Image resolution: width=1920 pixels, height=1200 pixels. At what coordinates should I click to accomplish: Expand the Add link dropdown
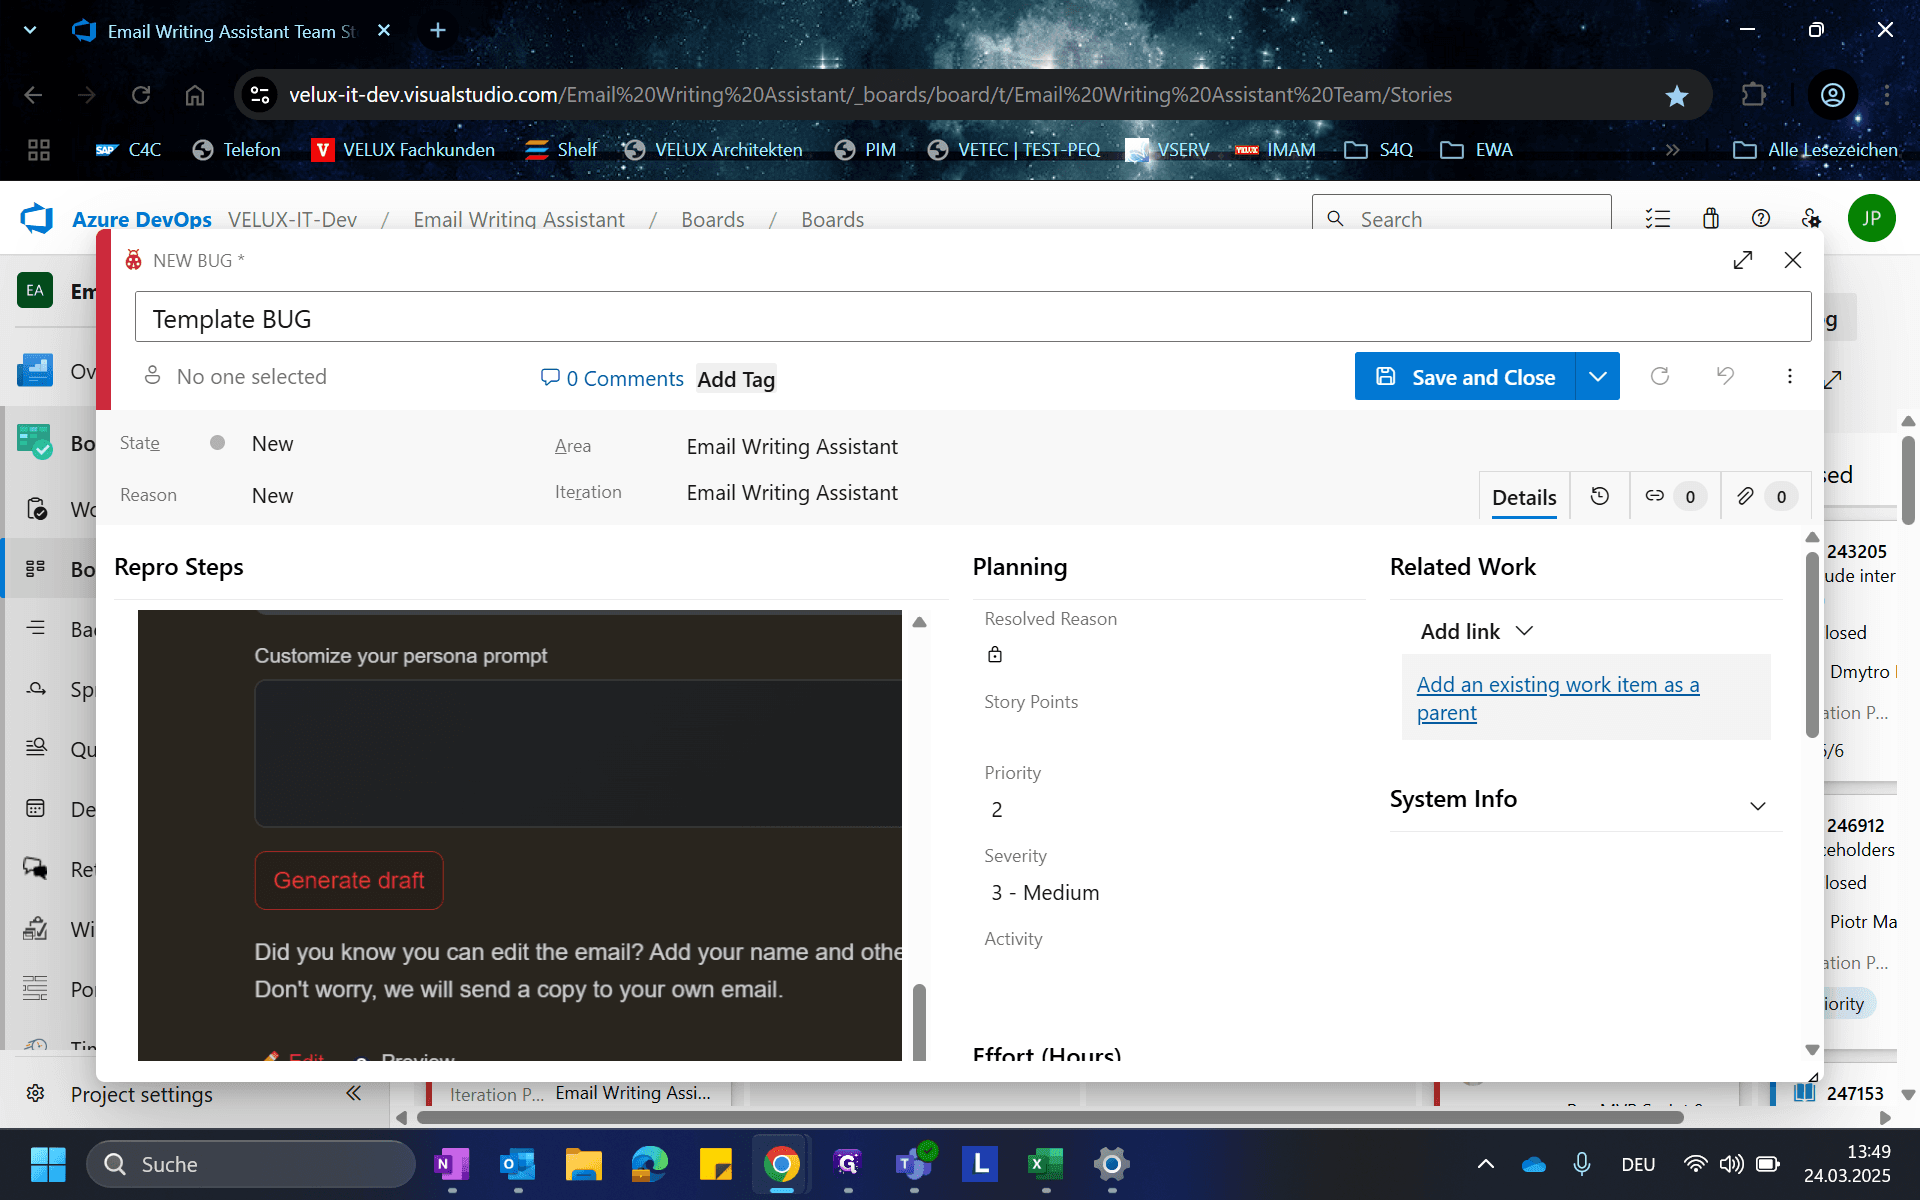point(1477,631)
